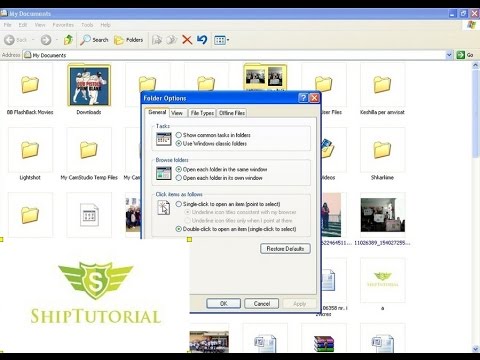Viewport: 480px width, 360px height.
Task: Open the Views toolbar dropdown
Action: [222, 40]
